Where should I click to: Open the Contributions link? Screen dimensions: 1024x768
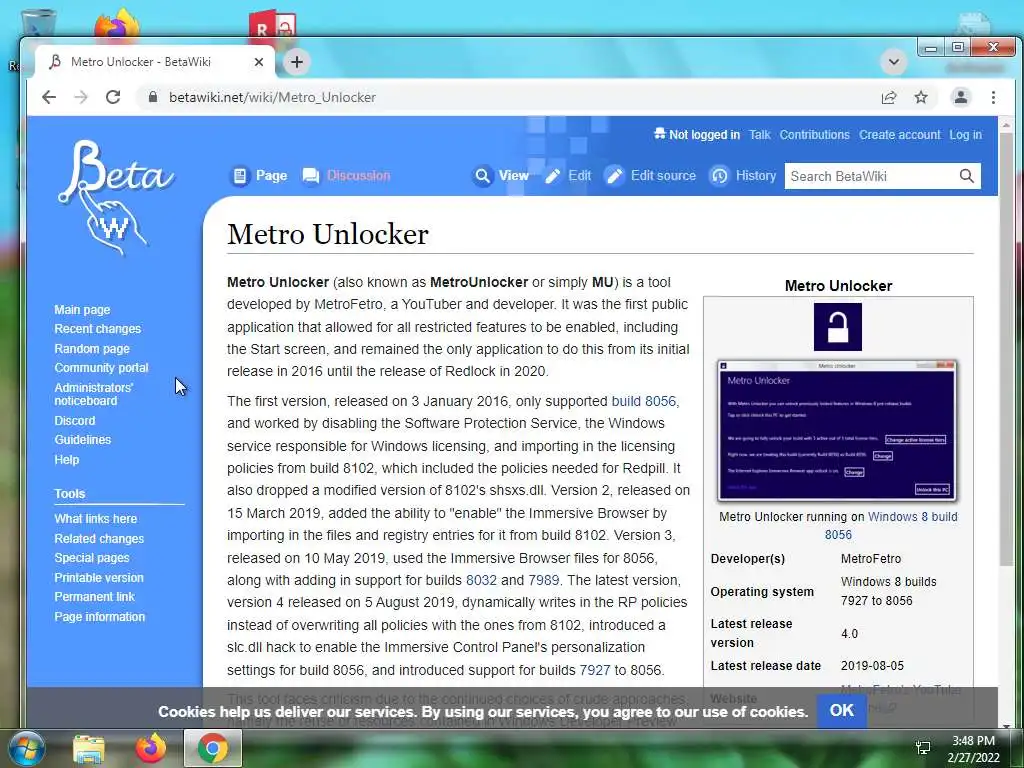(814, 135)
